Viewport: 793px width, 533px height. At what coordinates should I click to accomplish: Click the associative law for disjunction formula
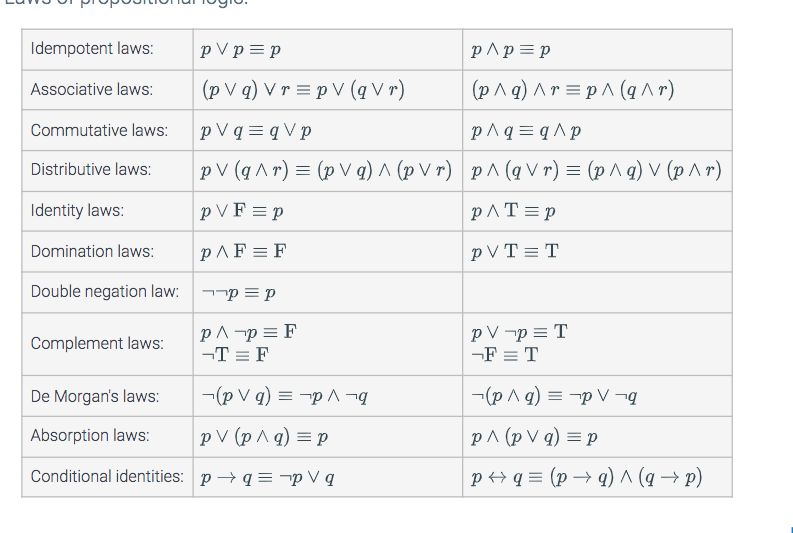point(303,90)
